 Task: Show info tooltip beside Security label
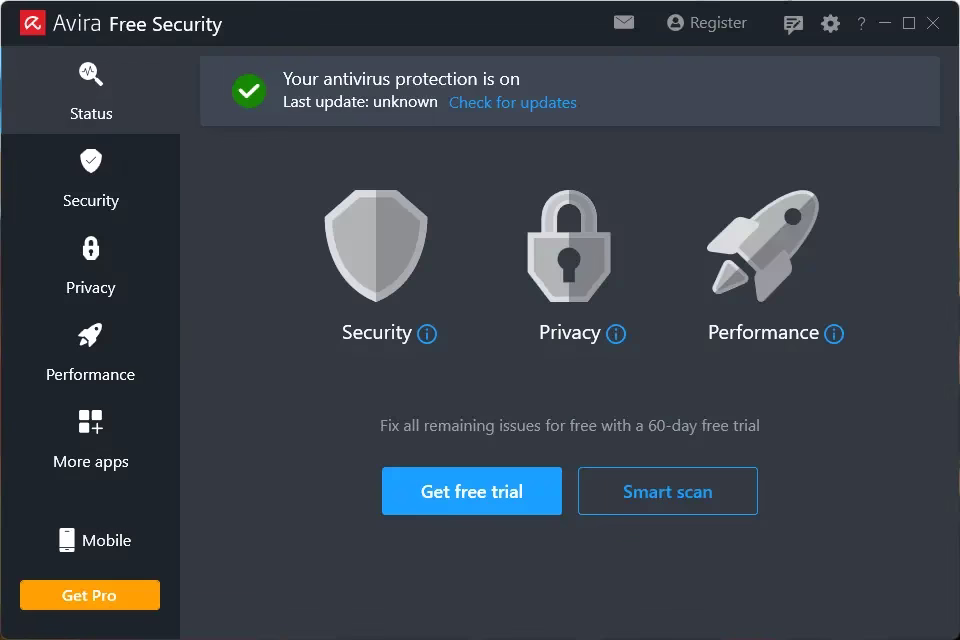pos(427,334)
